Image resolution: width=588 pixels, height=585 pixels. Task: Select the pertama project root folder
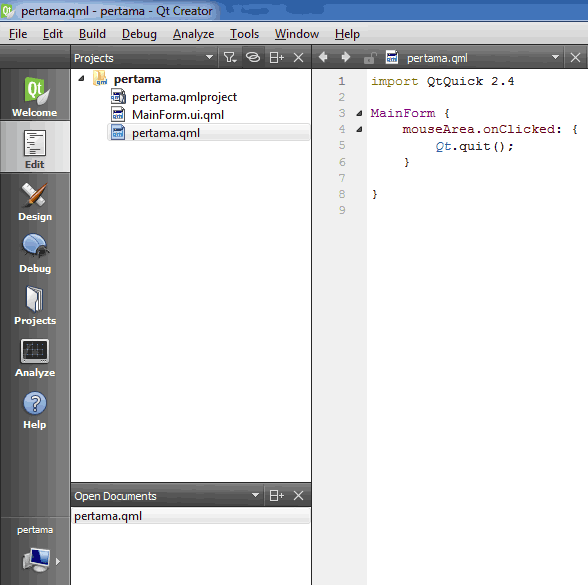click(x=137, y=79)
